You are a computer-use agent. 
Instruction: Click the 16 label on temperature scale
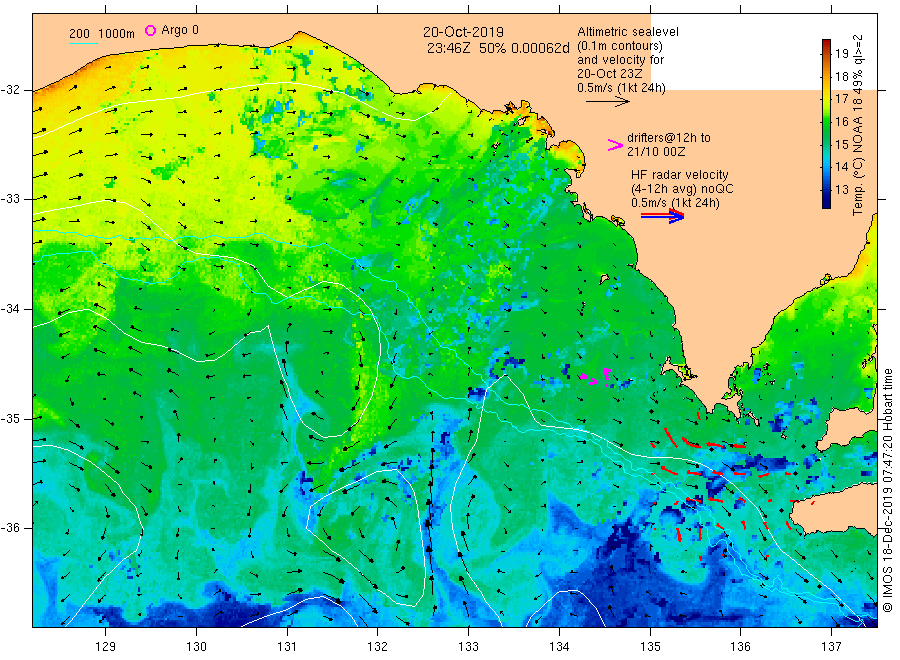click(x=841, y=122)
